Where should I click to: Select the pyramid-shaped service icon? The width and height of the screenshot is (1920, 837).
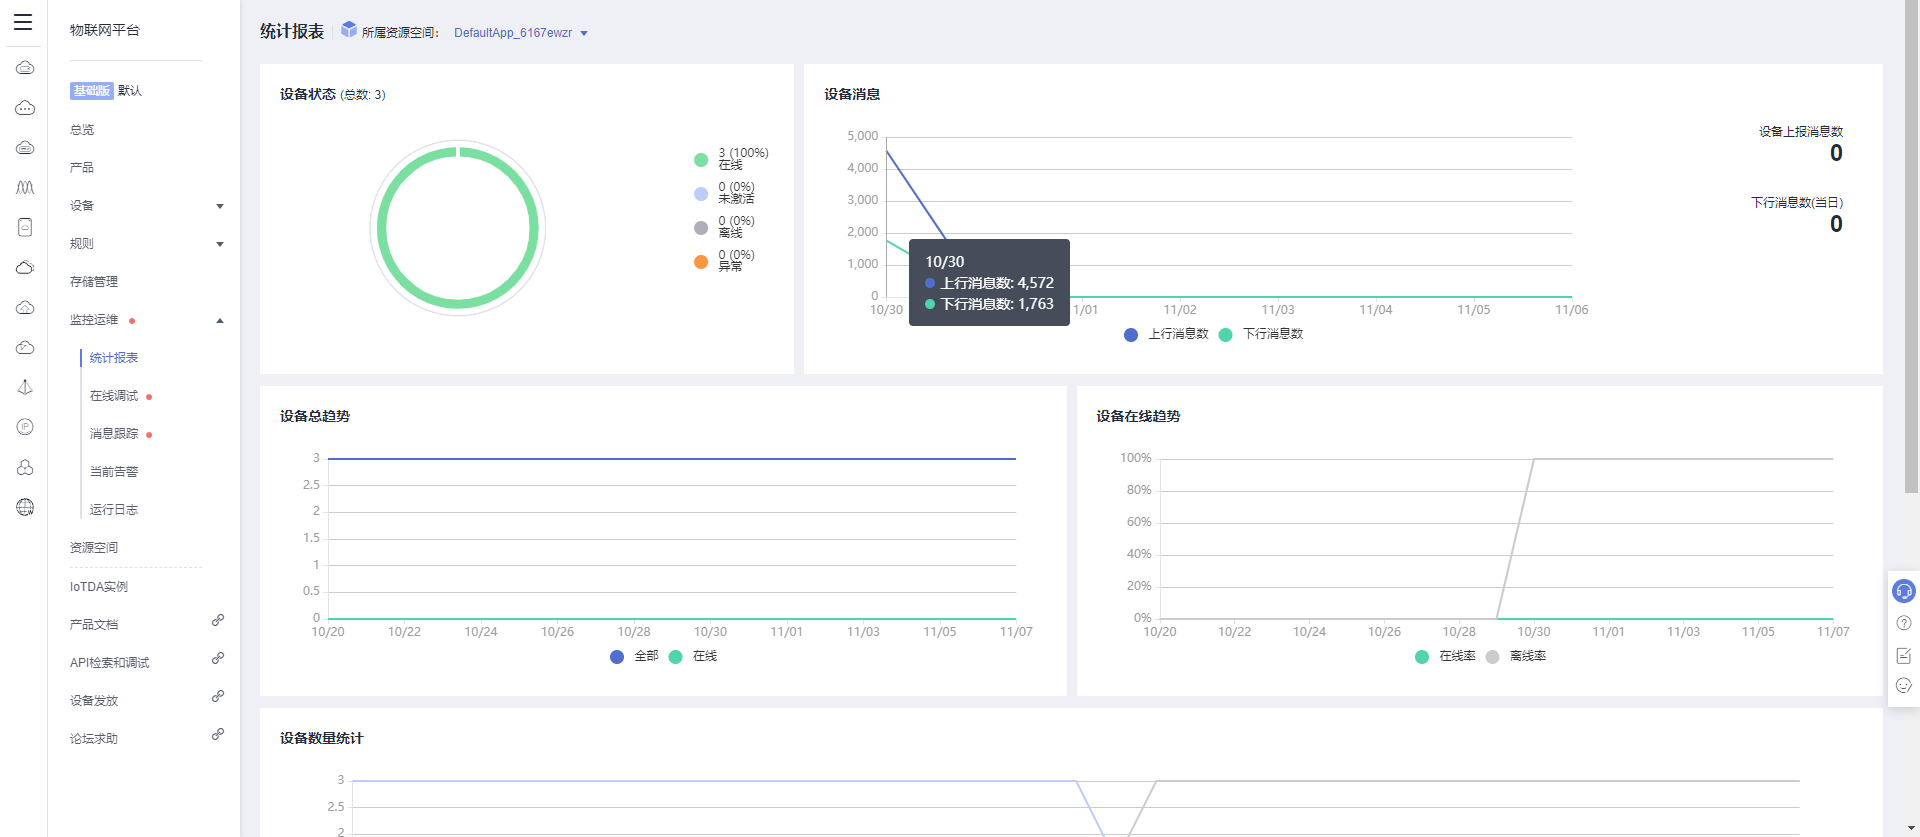(x=25, y=387)
